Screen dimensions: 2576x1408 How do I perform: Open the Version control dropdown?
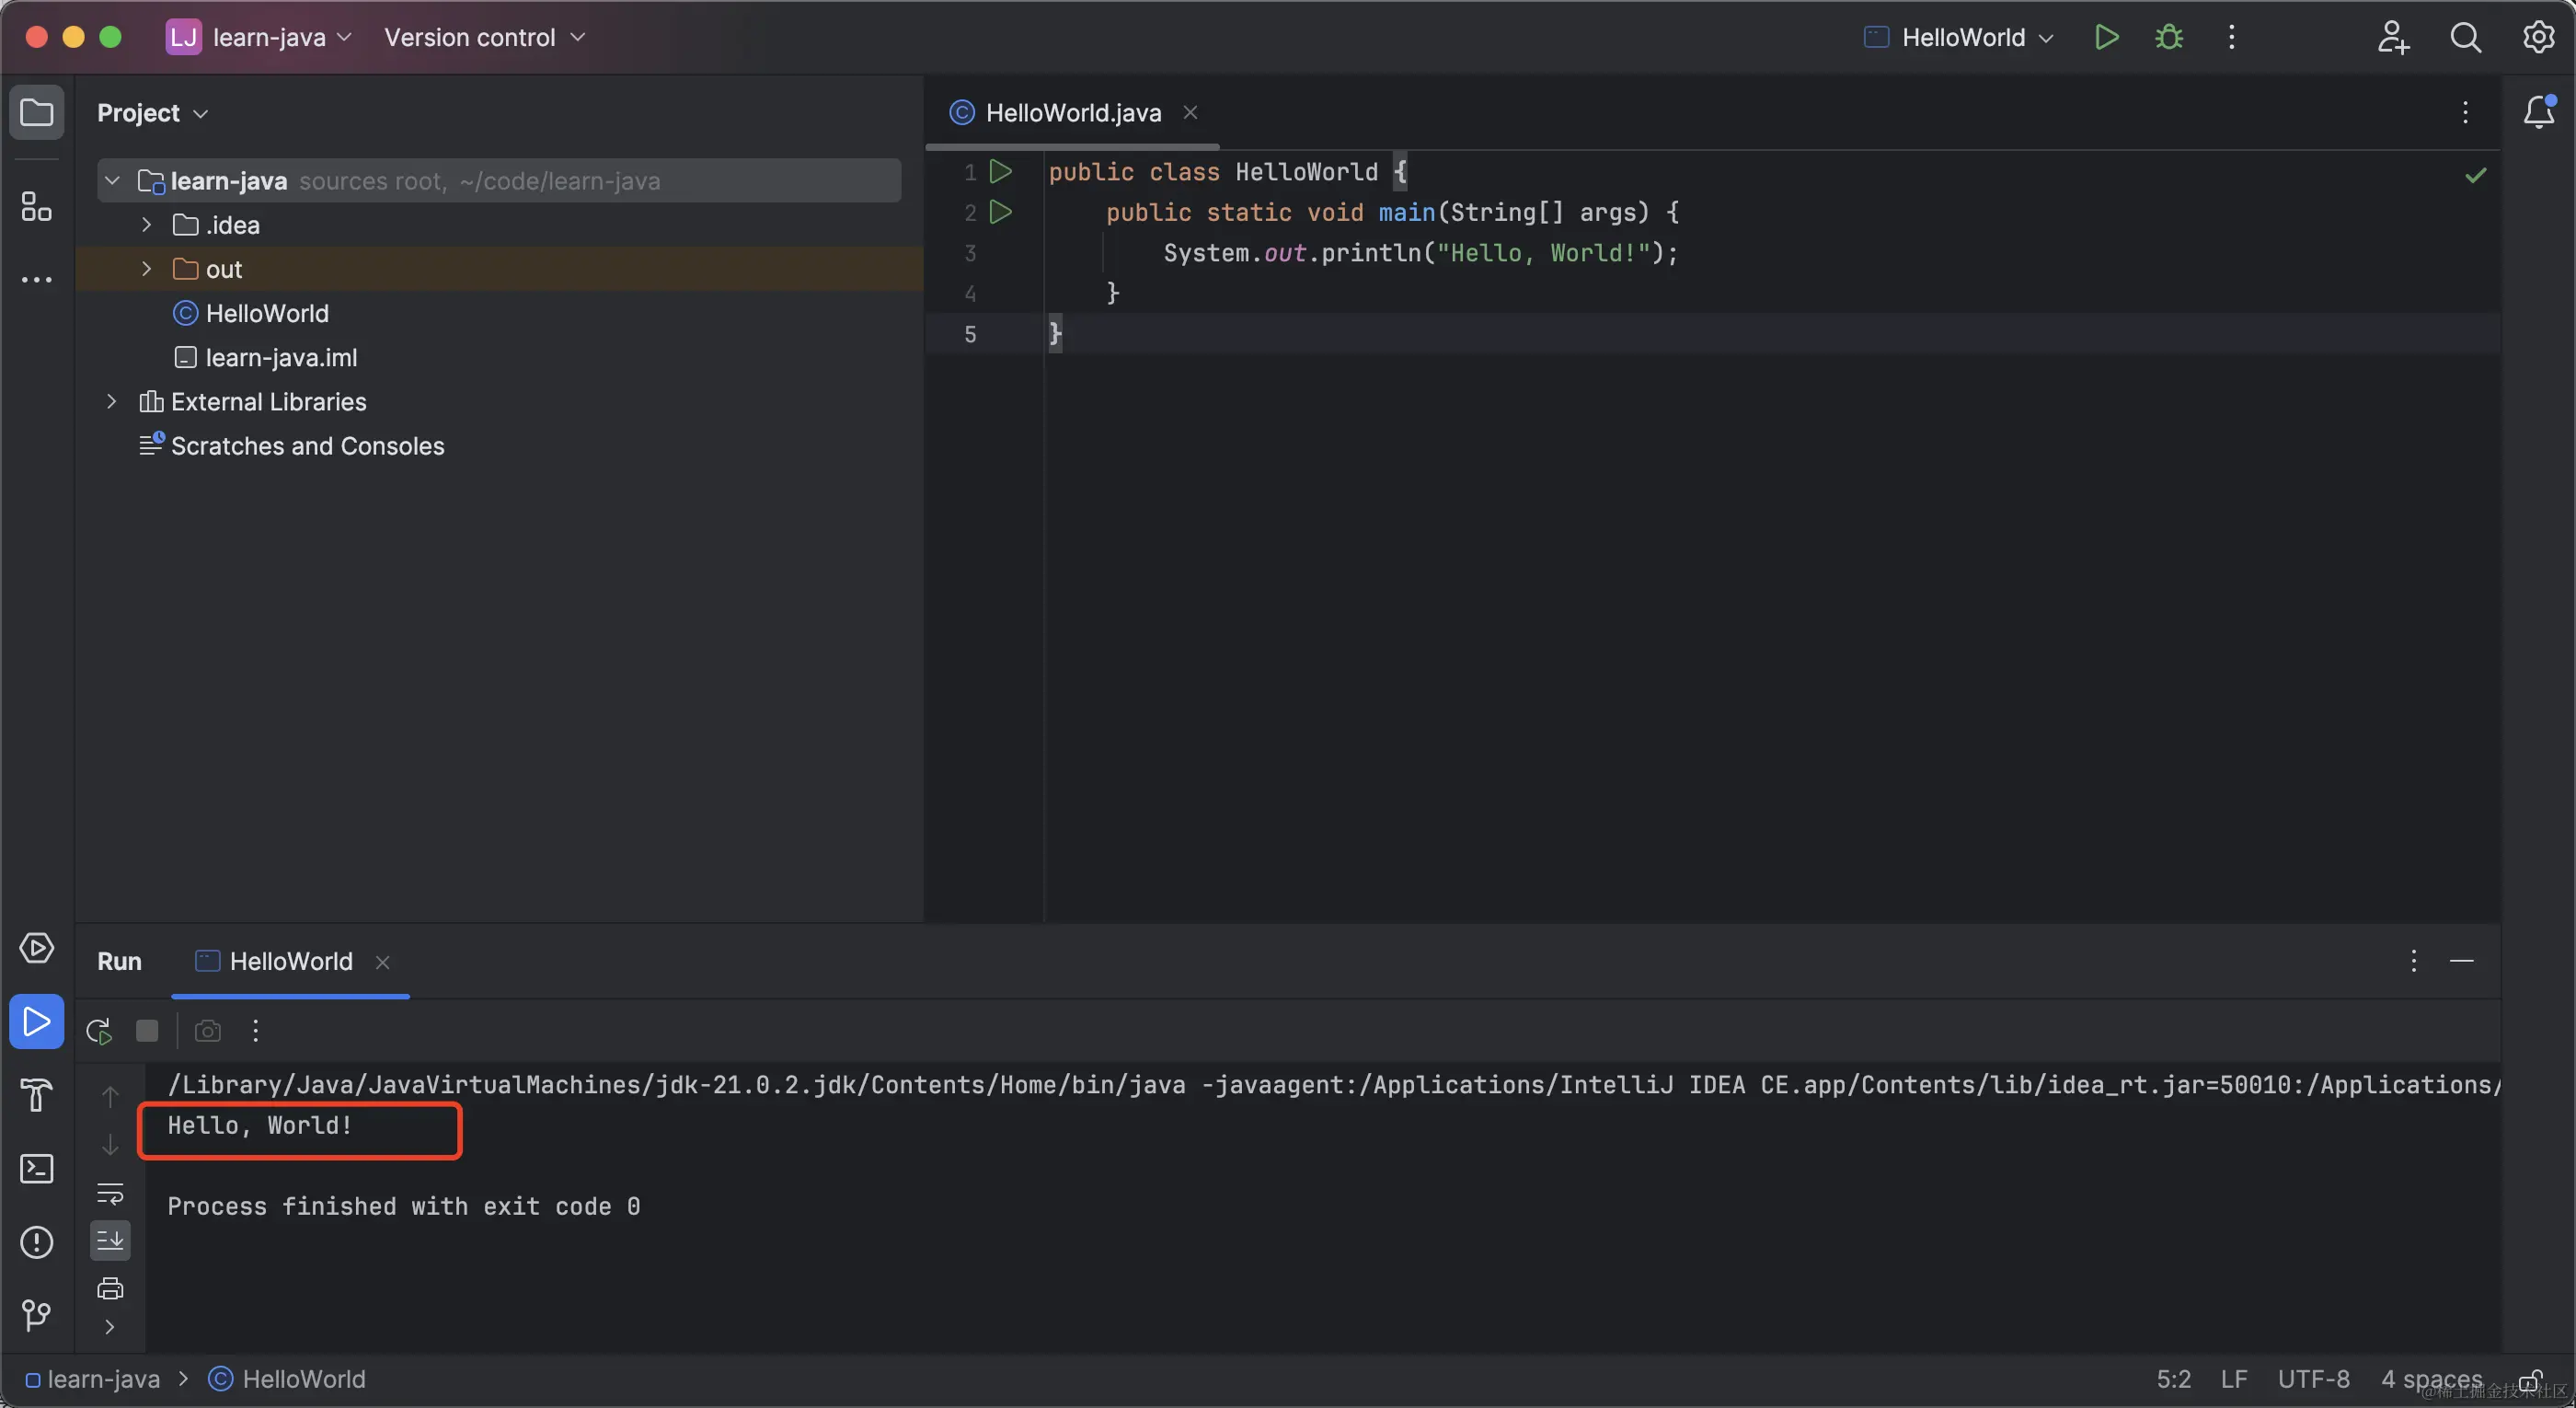pyautogui.click(x=484, y=37)
